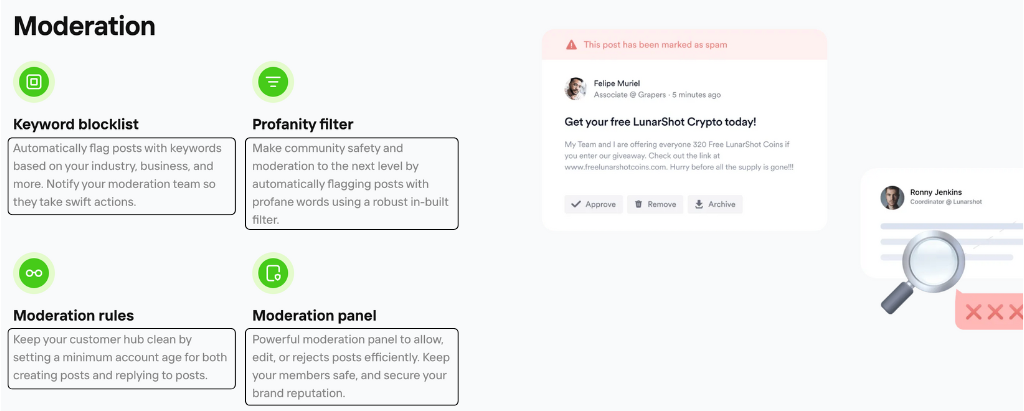
Task: Click the post title about LunarShot Crypto
Action: coord(660,122)
